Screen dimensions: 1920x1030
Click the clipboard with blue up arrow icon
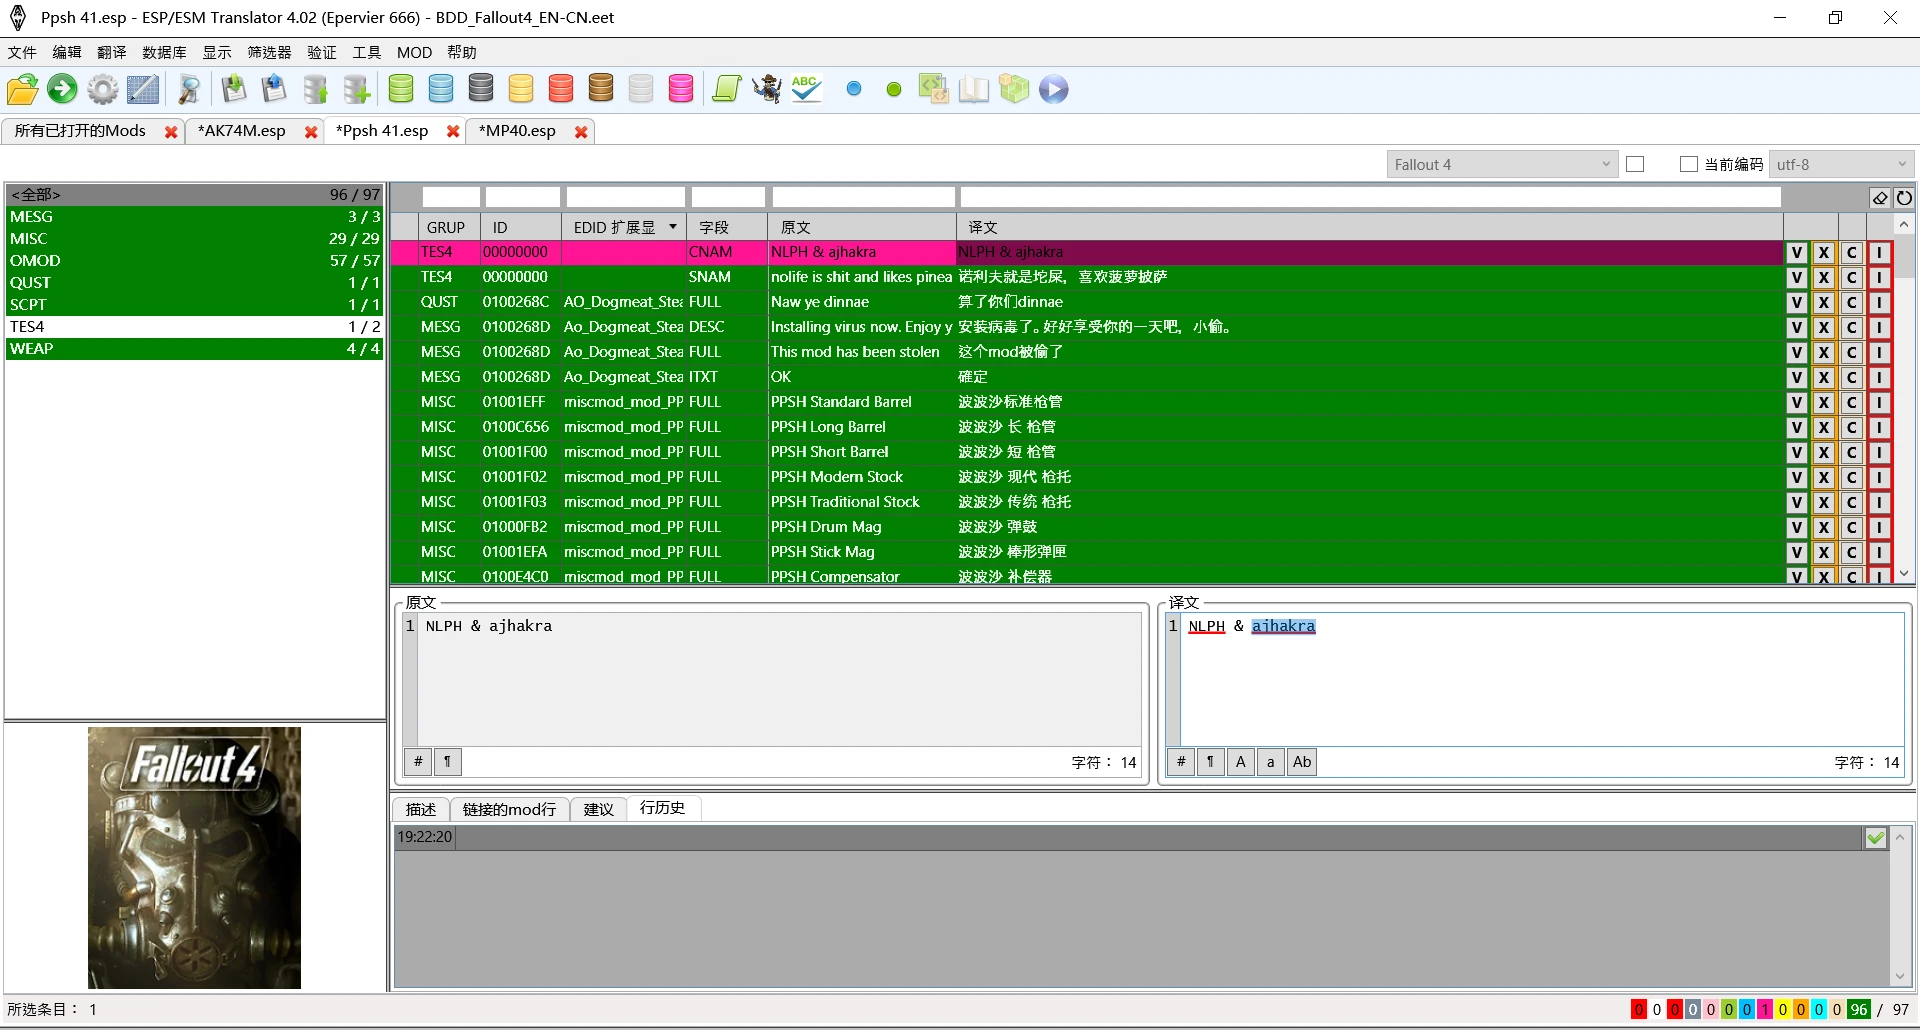point(274,89)
